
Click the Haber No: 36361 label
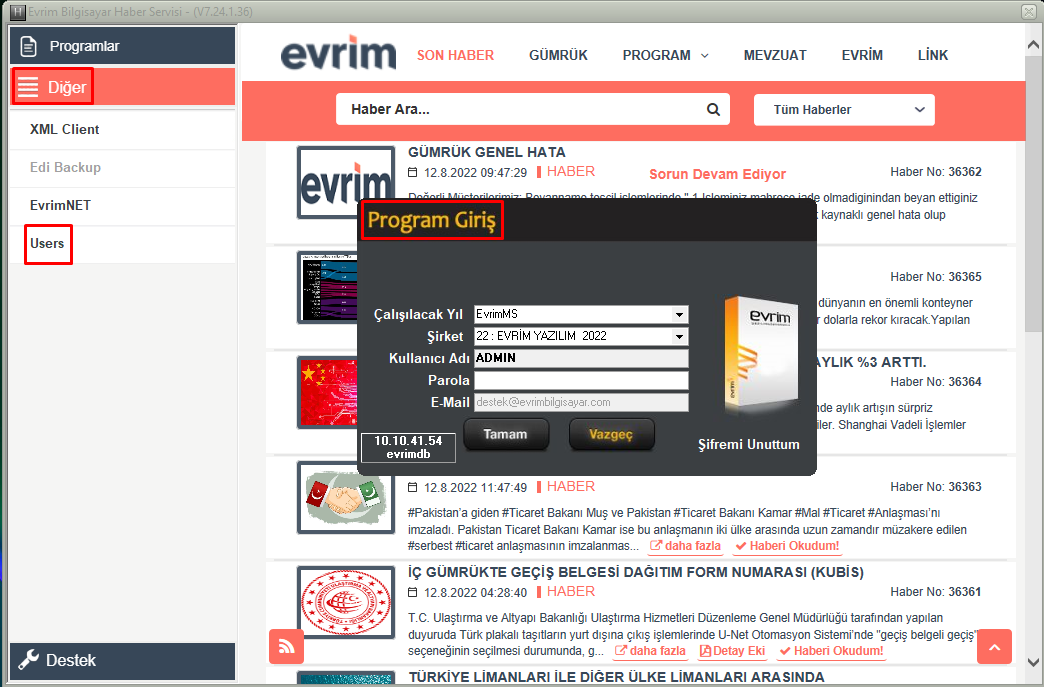click(x=935, y=592)
